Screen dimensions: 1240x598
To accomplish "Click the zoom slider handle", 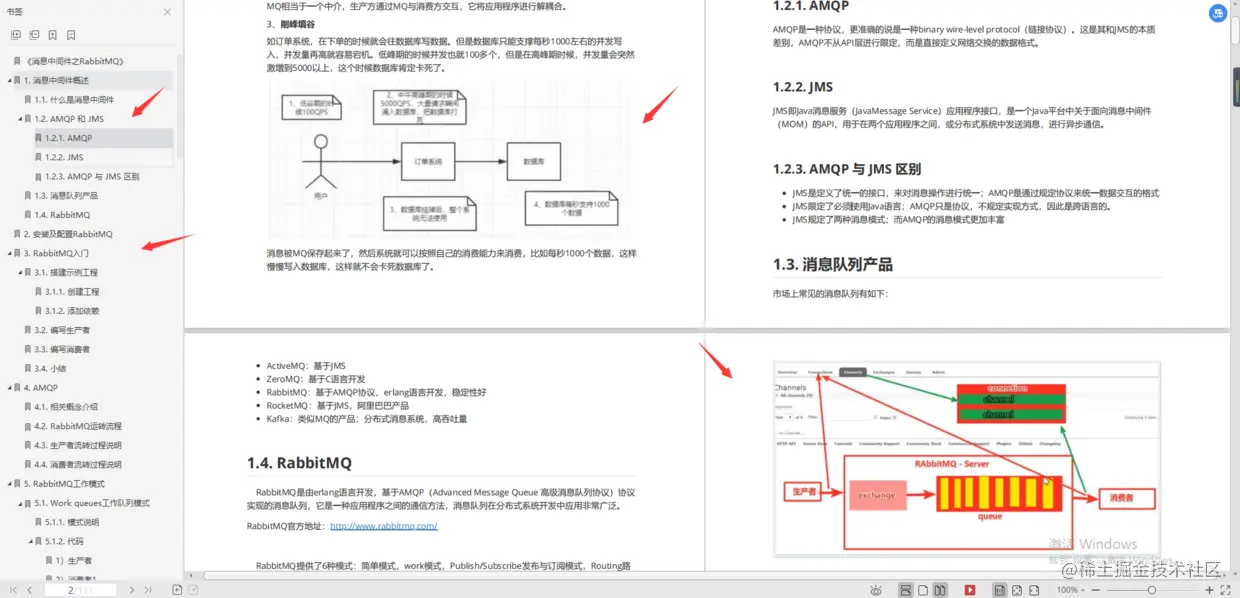I will click(1152, 590).
